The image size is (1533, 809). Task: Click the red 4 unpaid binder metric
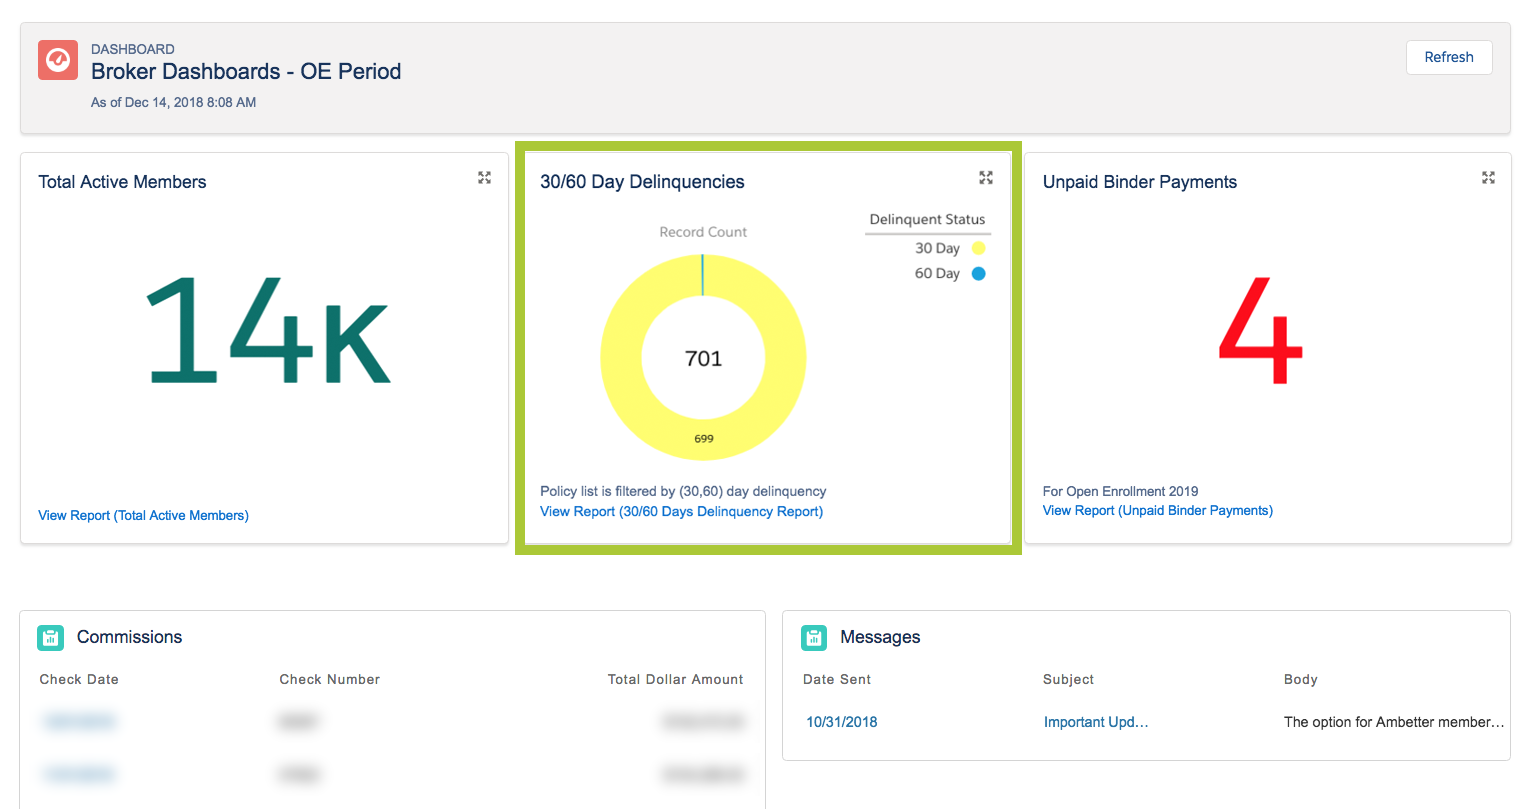point(1260,332)
